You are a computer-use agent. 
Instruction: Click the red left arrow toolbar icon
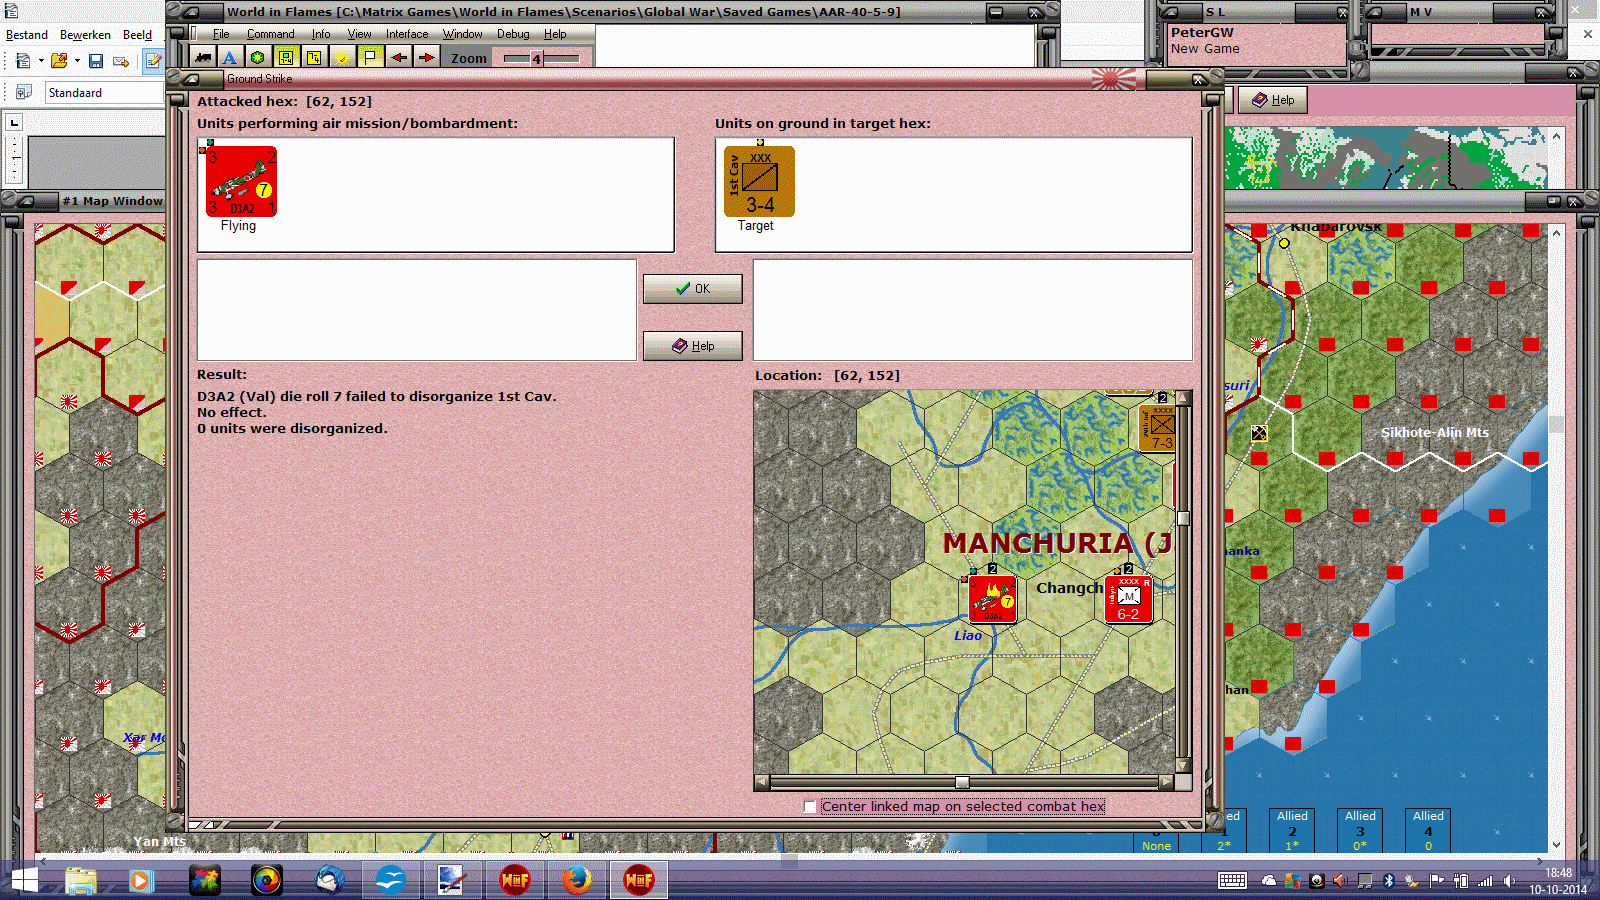[399, 57]
